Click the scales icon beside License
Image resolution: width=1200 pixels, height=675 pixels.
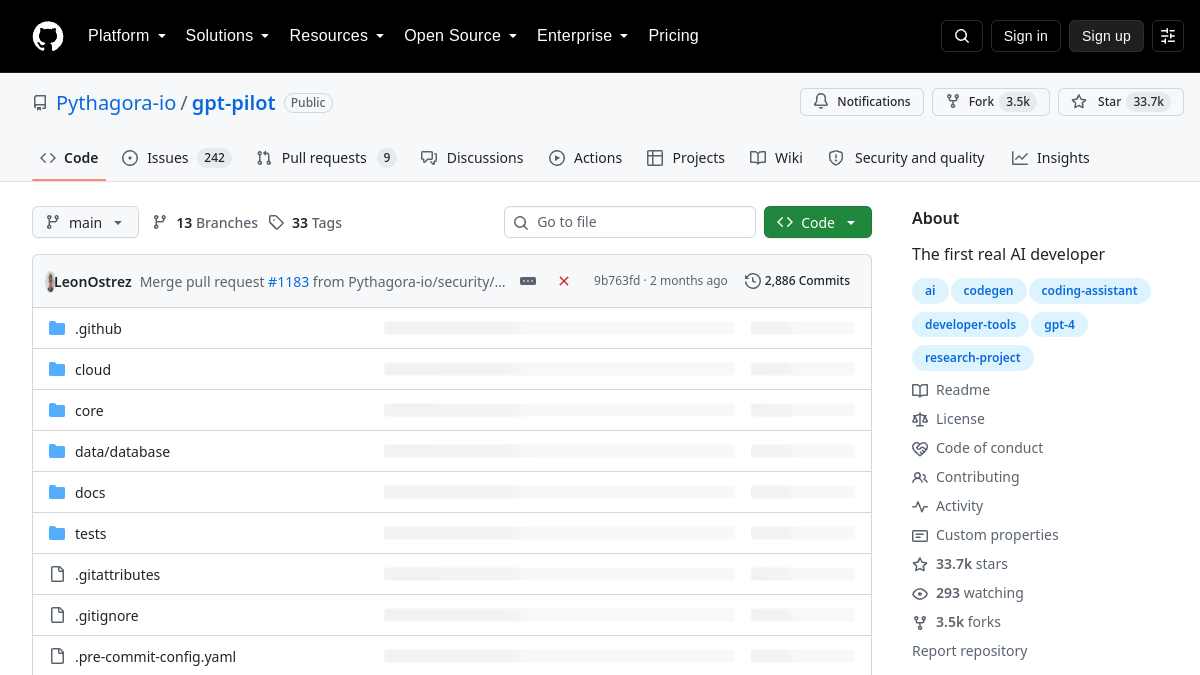(920, 419)
